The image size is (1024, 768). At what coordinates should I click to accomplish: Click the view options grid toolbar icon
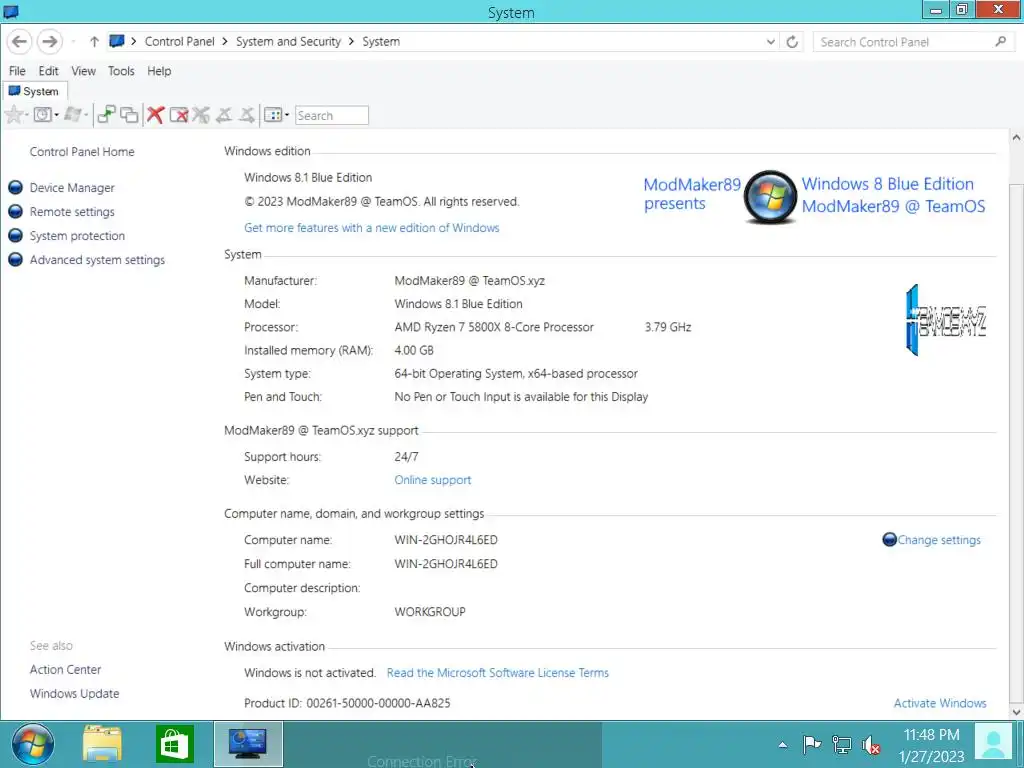272,115
